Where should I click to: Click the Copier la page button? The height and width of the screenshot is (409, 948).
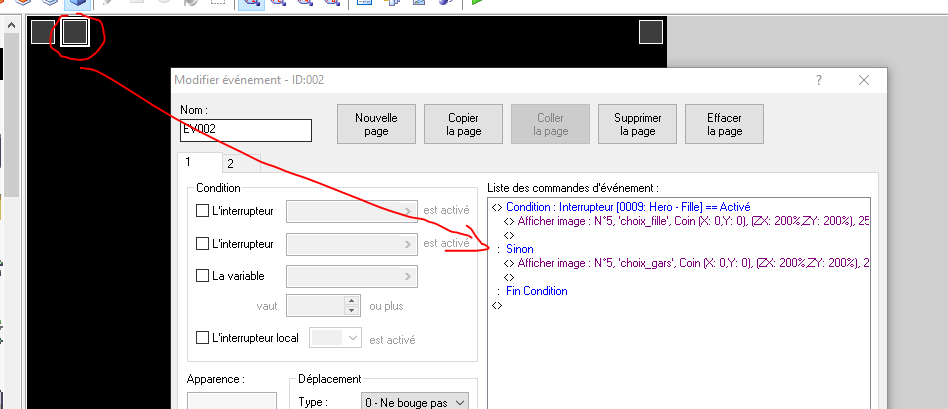click(464, 124)
